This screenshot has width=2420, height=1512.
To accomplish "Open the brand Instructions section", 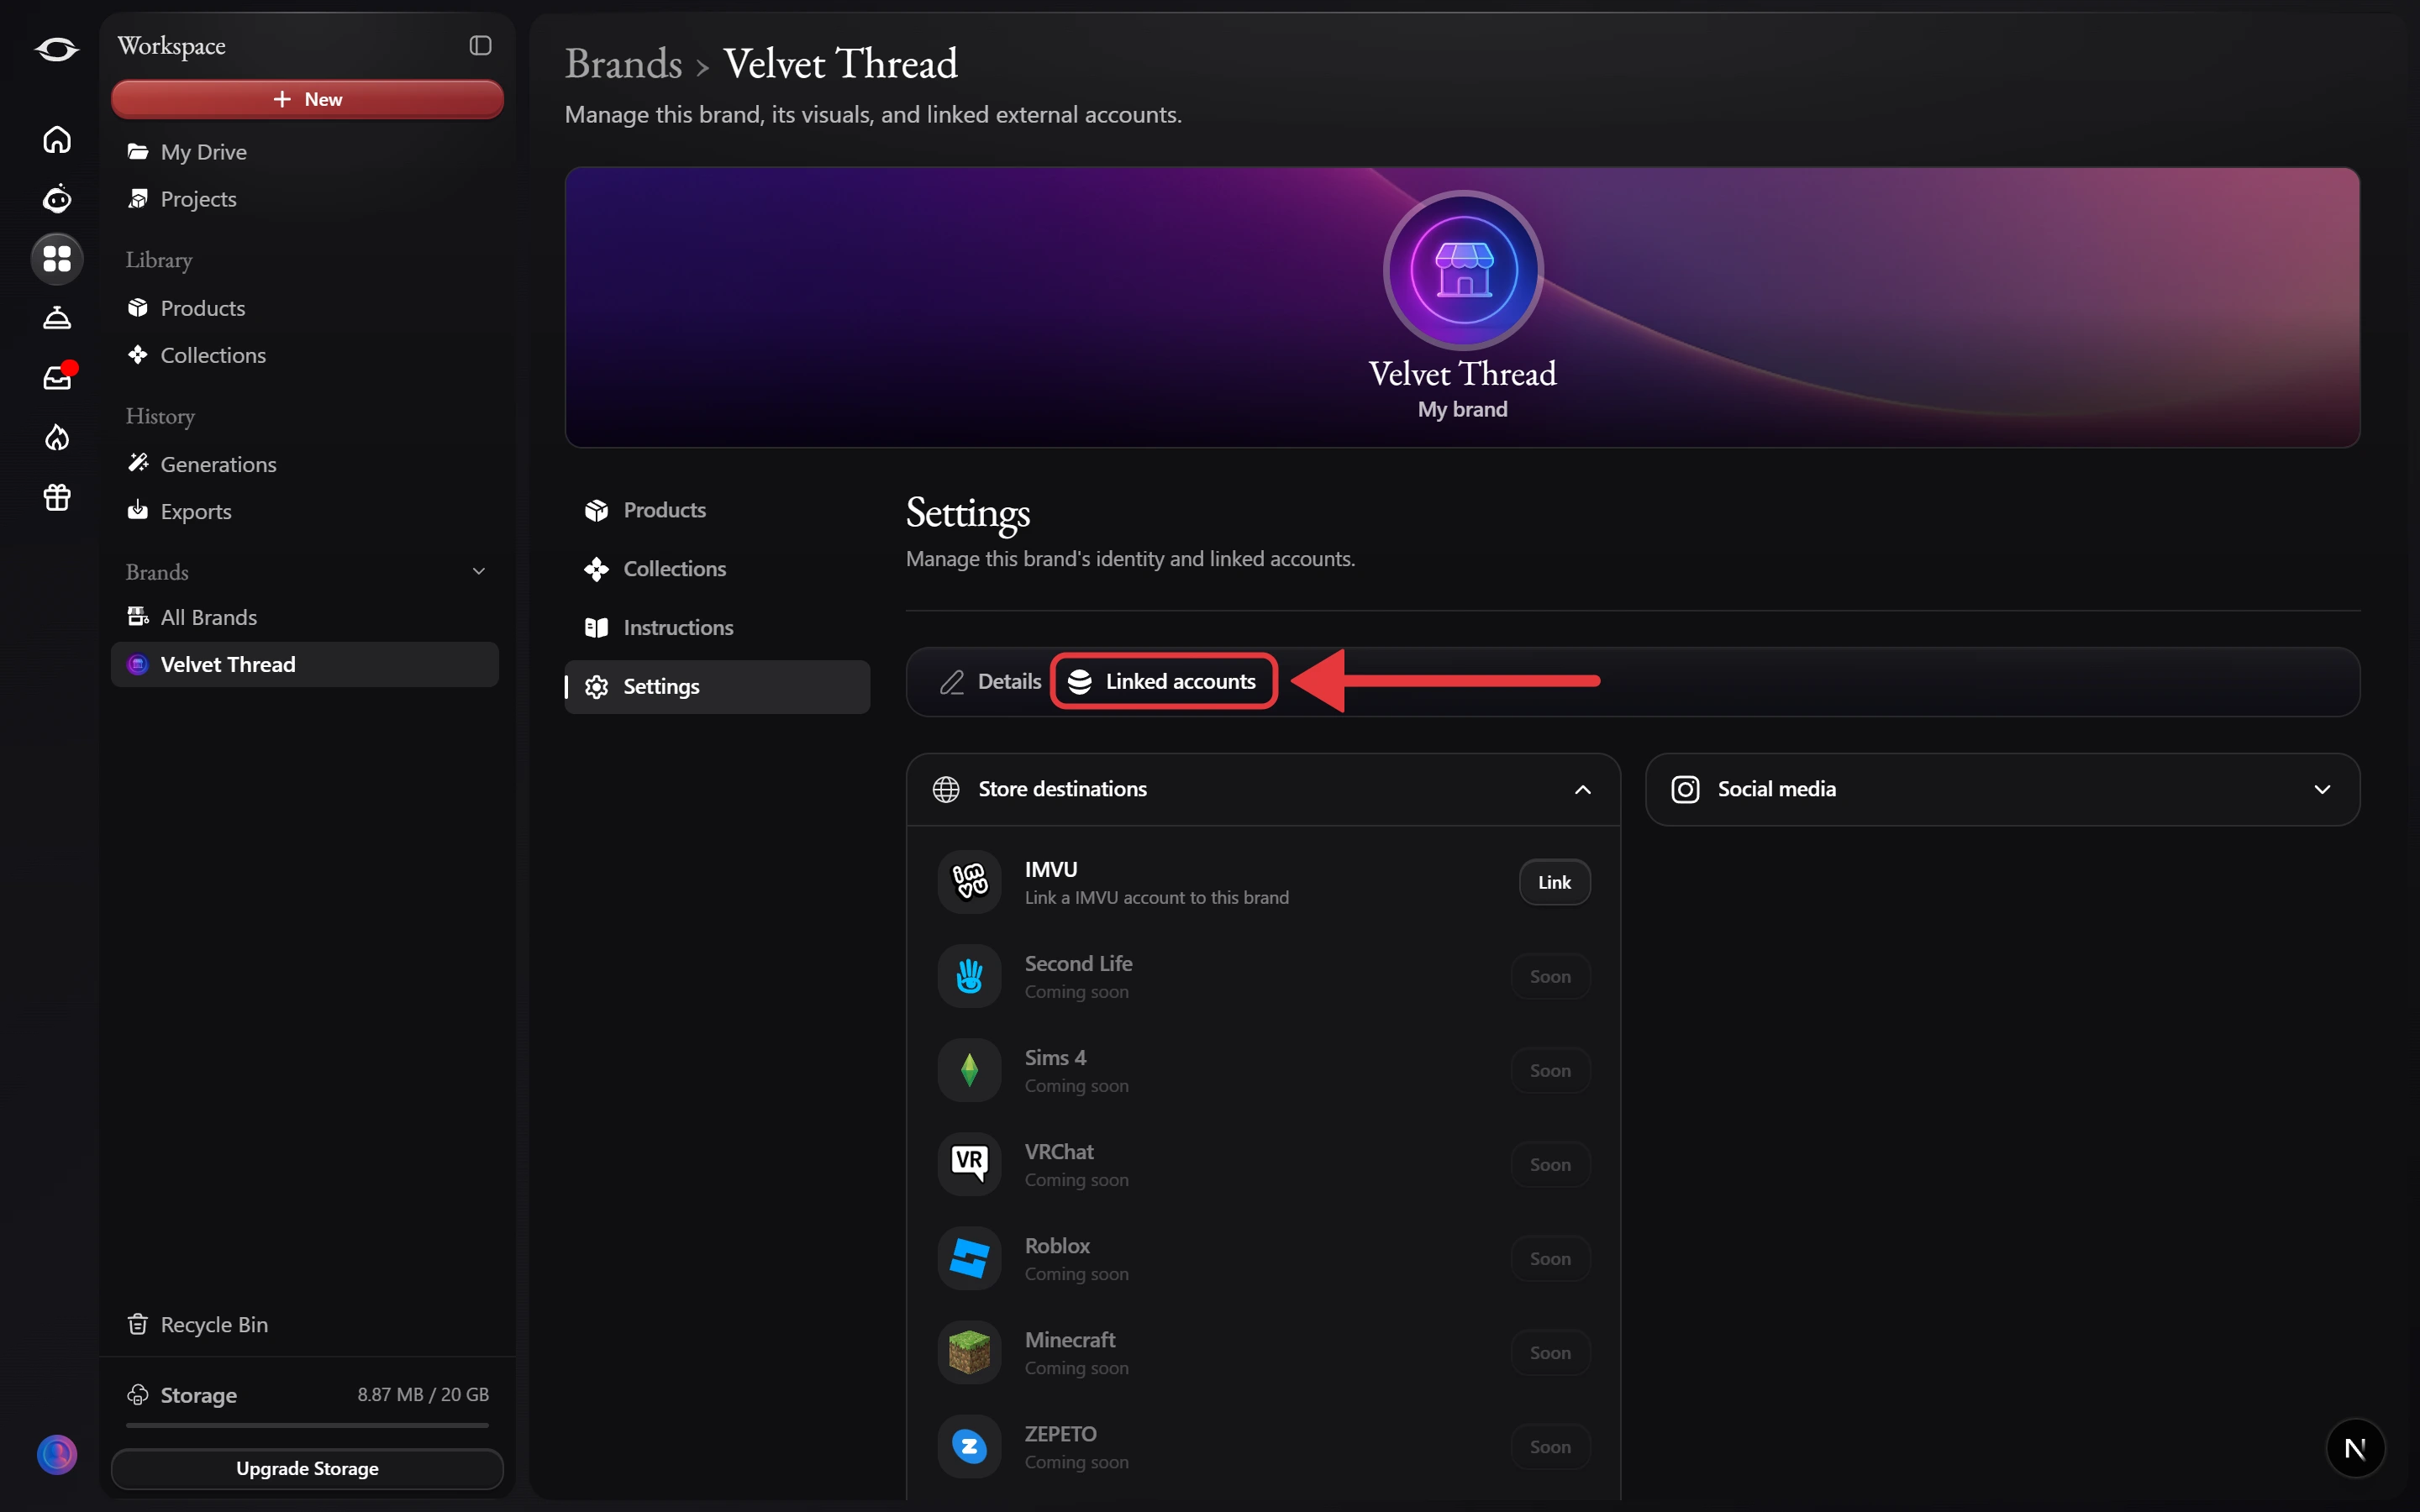I will point(717,628).
